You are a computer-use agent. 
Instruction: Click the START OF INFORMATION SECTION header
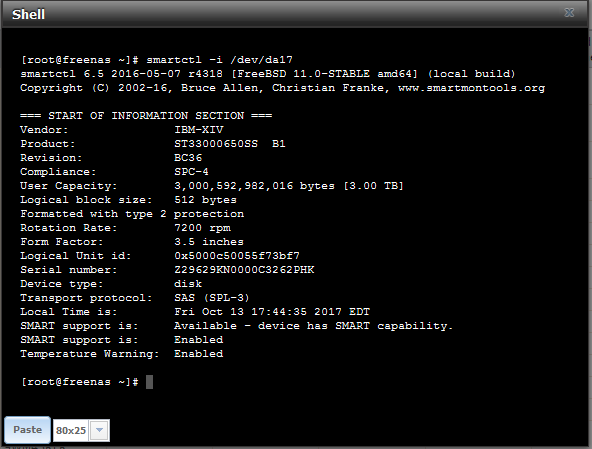(x=146, y=116)
